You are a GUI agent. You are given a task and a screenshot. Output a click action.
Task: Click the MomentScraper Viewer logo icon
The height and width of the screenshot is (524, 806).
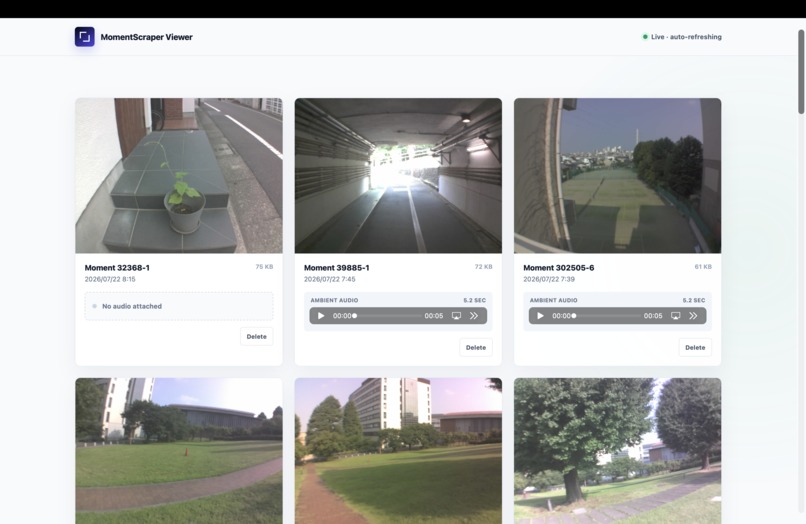(x=84, y=37)
